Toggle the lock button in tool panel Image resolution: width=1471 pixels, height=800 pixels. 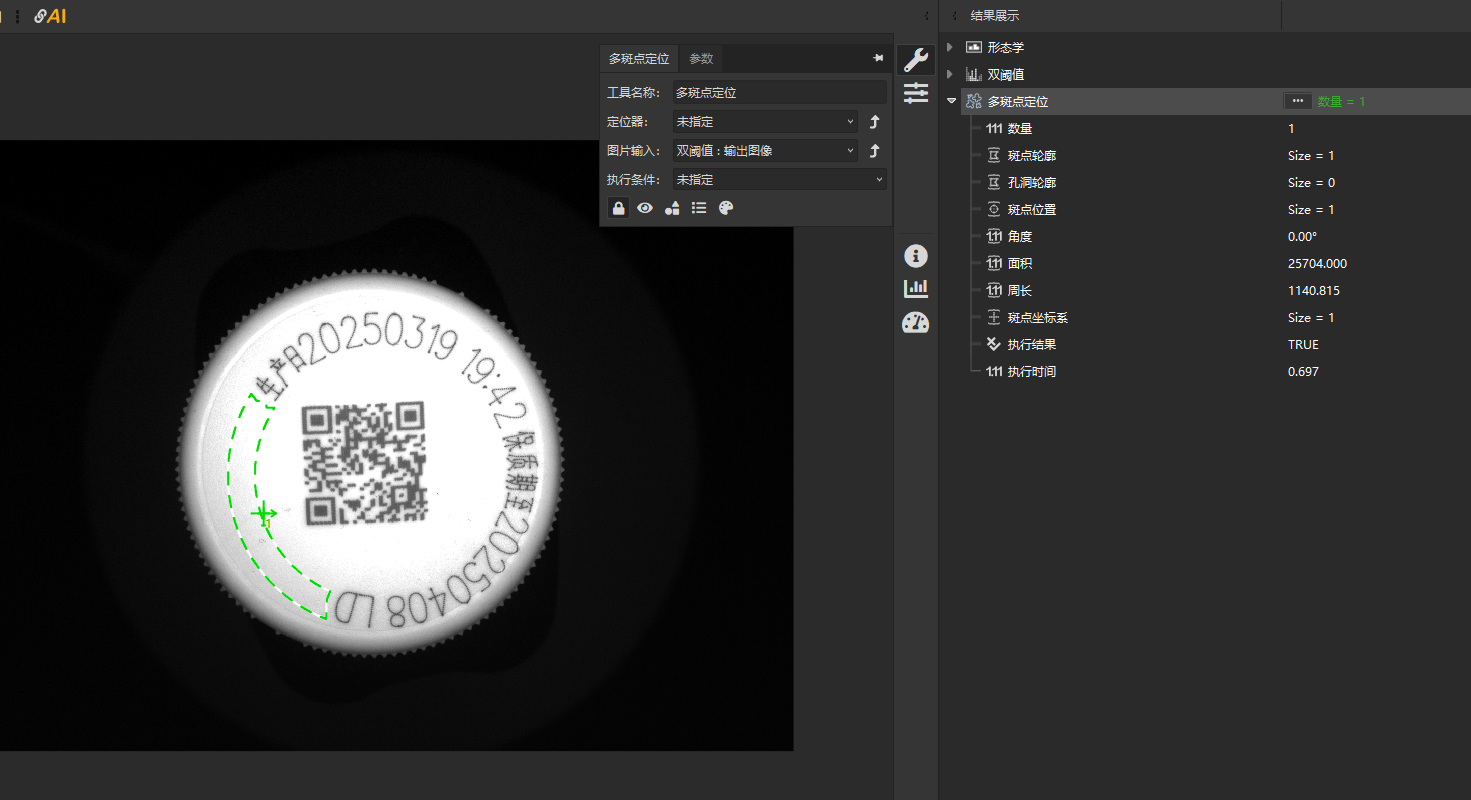tap(619, 208)
